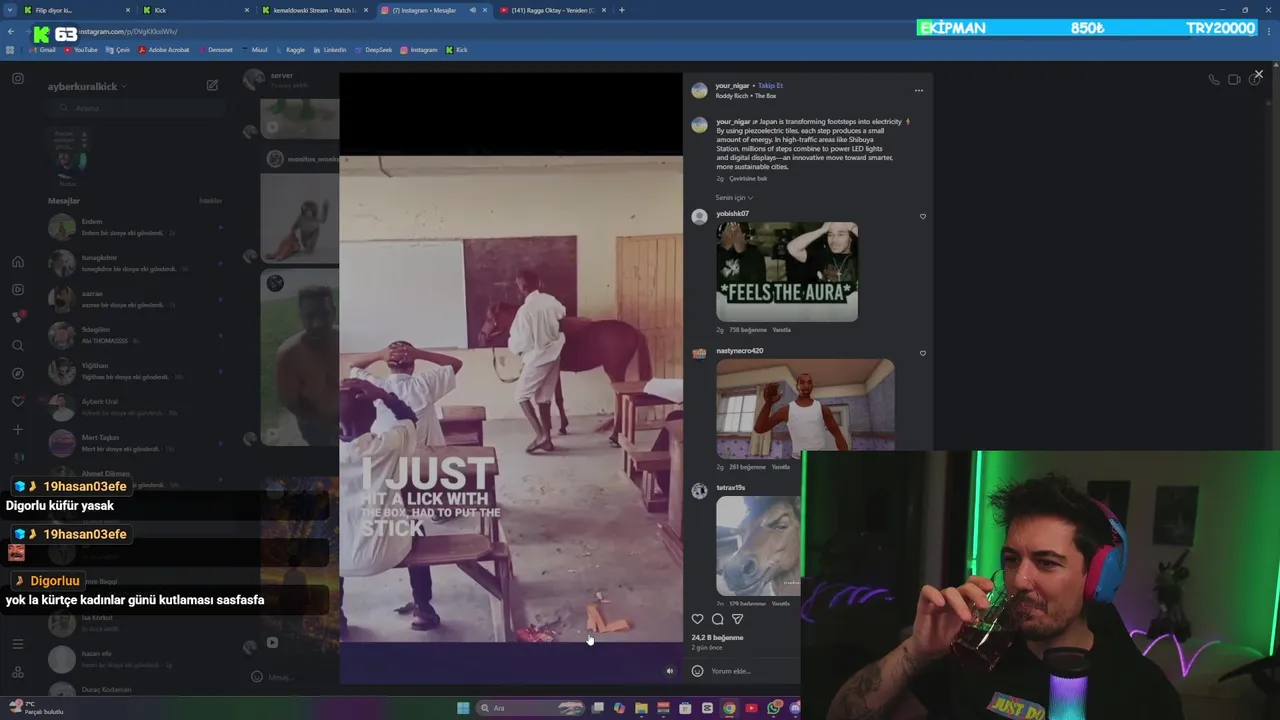The image size is (1280, 720).
Task: Open the Kaggle bookmark
Action: tap(290, 49)
